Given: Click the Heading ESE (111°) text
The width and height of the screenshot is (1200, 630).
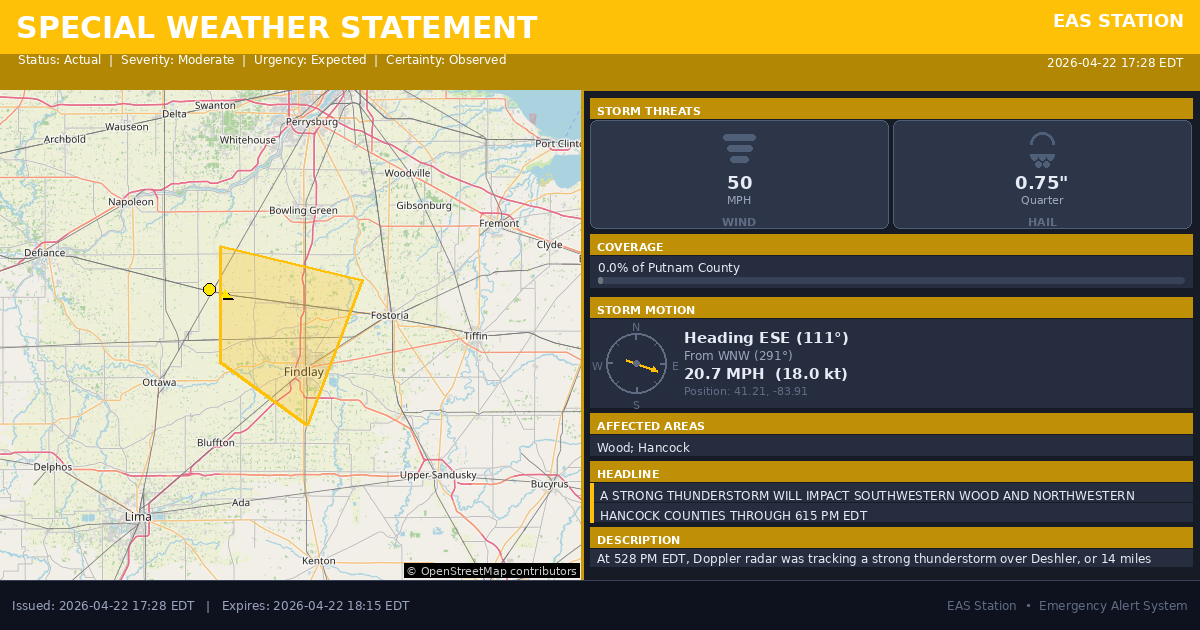Looking at the screenshot, I should [766, 338].
